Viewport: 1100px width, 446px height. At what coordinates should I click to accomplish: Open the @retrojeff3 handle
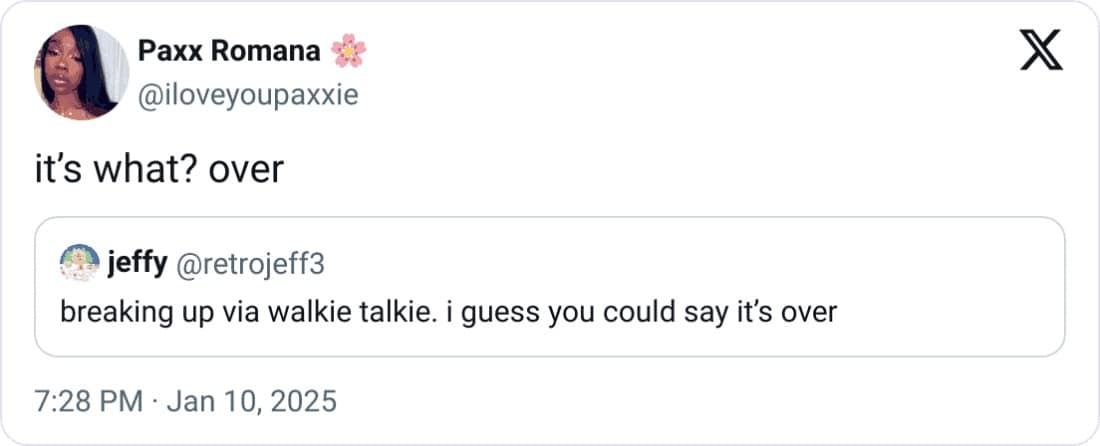[x=249, y=264]
